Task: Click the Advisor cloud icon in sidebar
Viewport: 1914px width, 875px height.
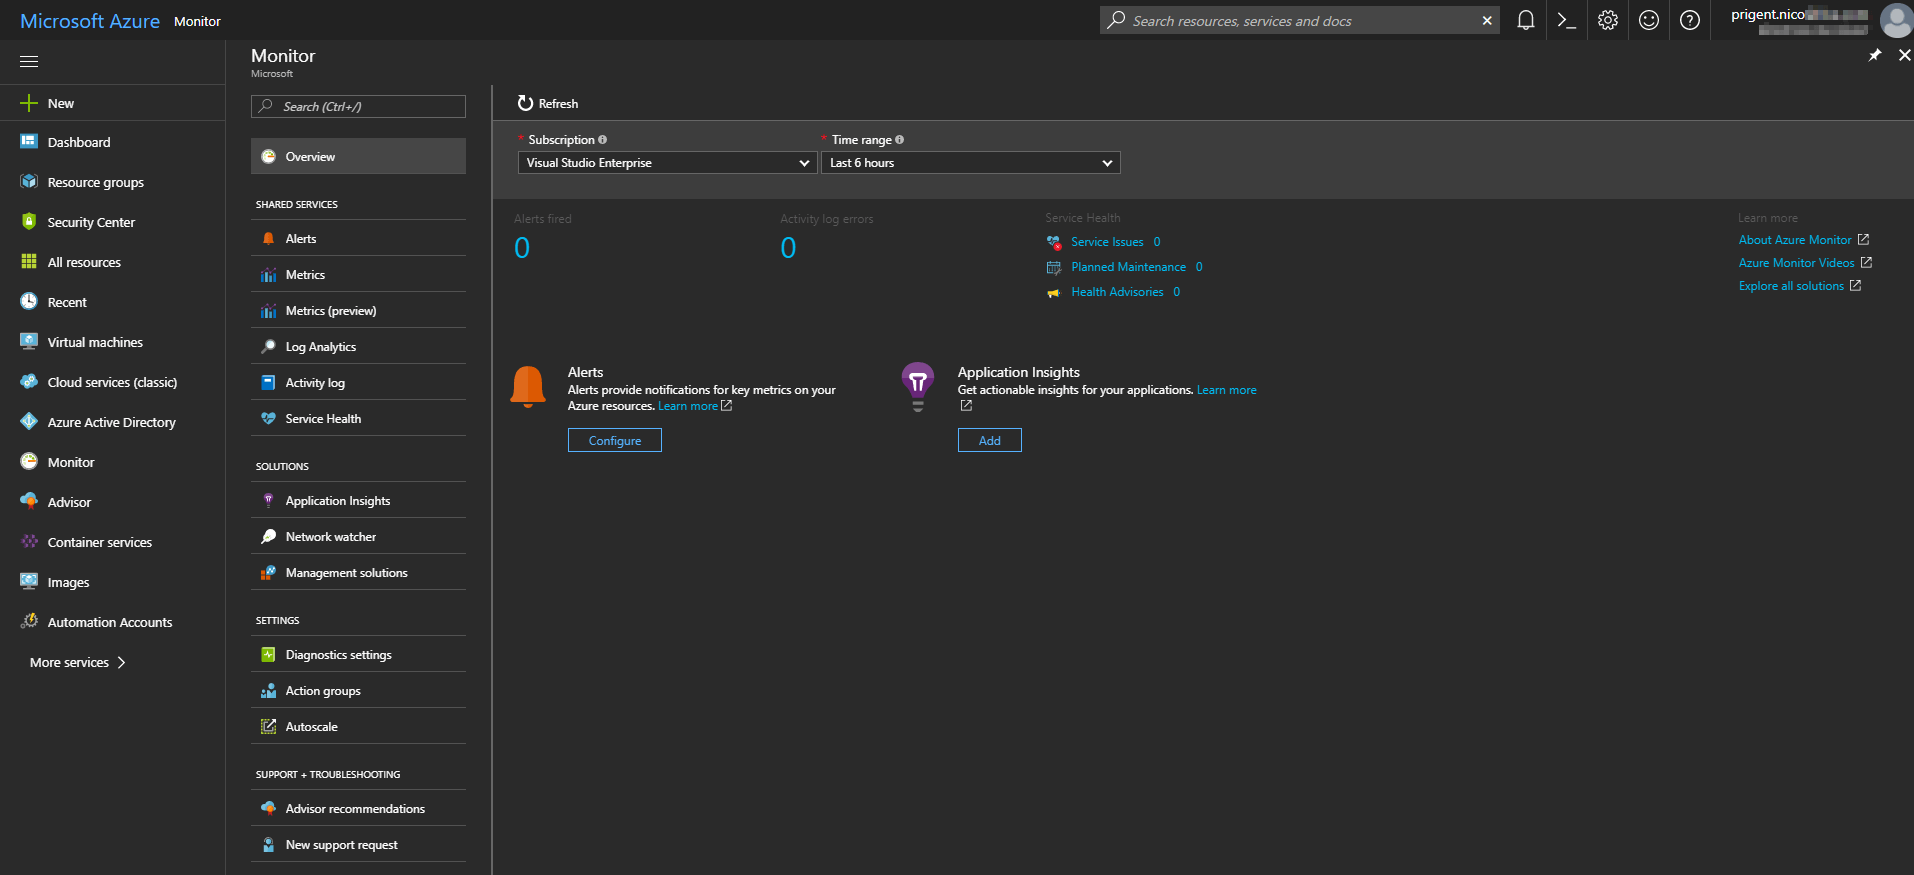Action: tap(29, 502)
